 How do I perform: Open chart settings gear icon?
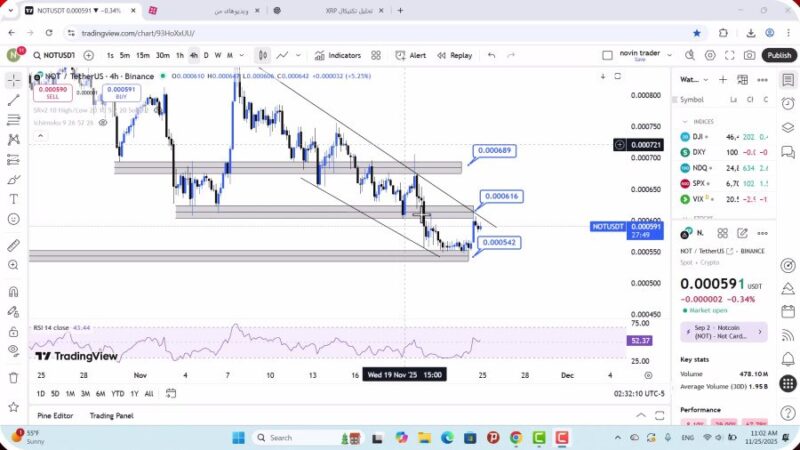coord(710,56)
